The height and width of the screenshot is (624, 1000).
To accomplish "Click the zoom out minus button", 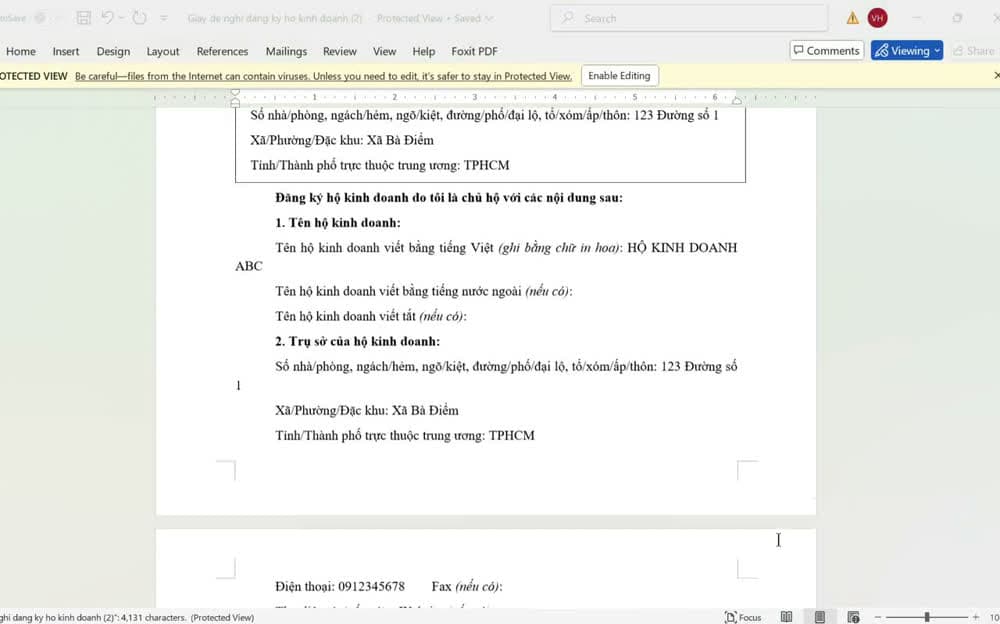I will tap(878, 617).
